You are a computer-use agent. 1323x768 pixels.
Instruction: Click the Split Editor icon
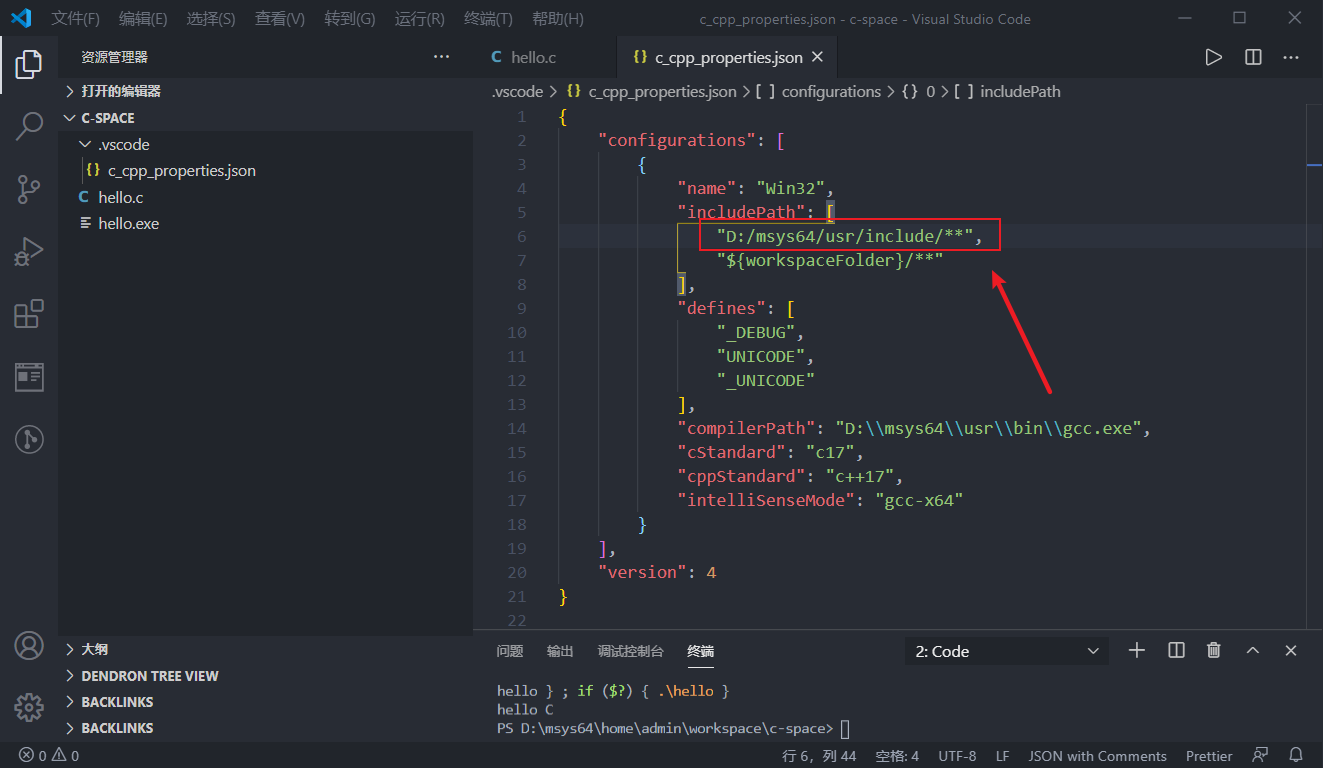click(1252, 57)
